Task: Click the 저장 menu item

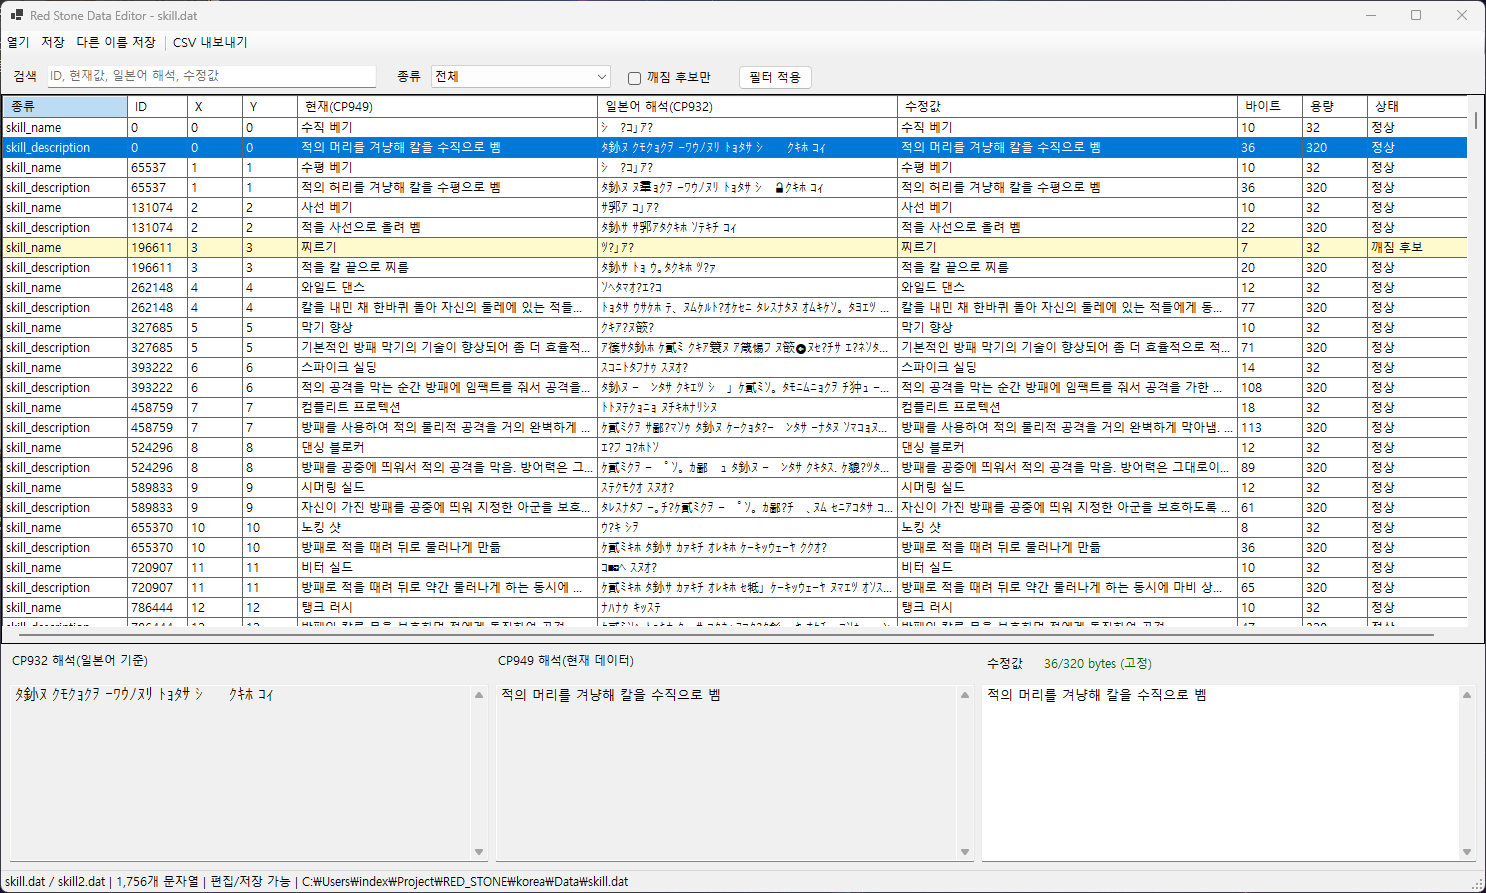Action: click(x=53, y=42)
